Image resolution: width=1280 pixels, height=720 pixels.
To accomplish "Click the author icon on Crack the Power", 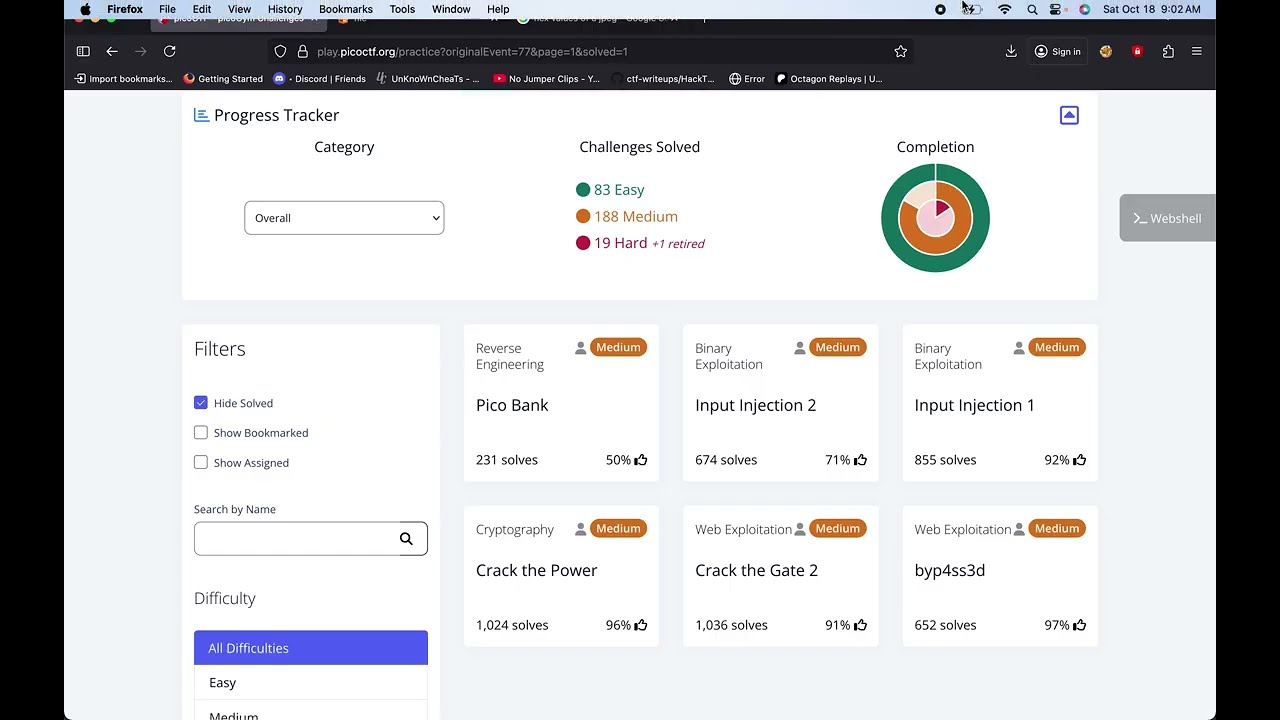I will pos(580,529).
